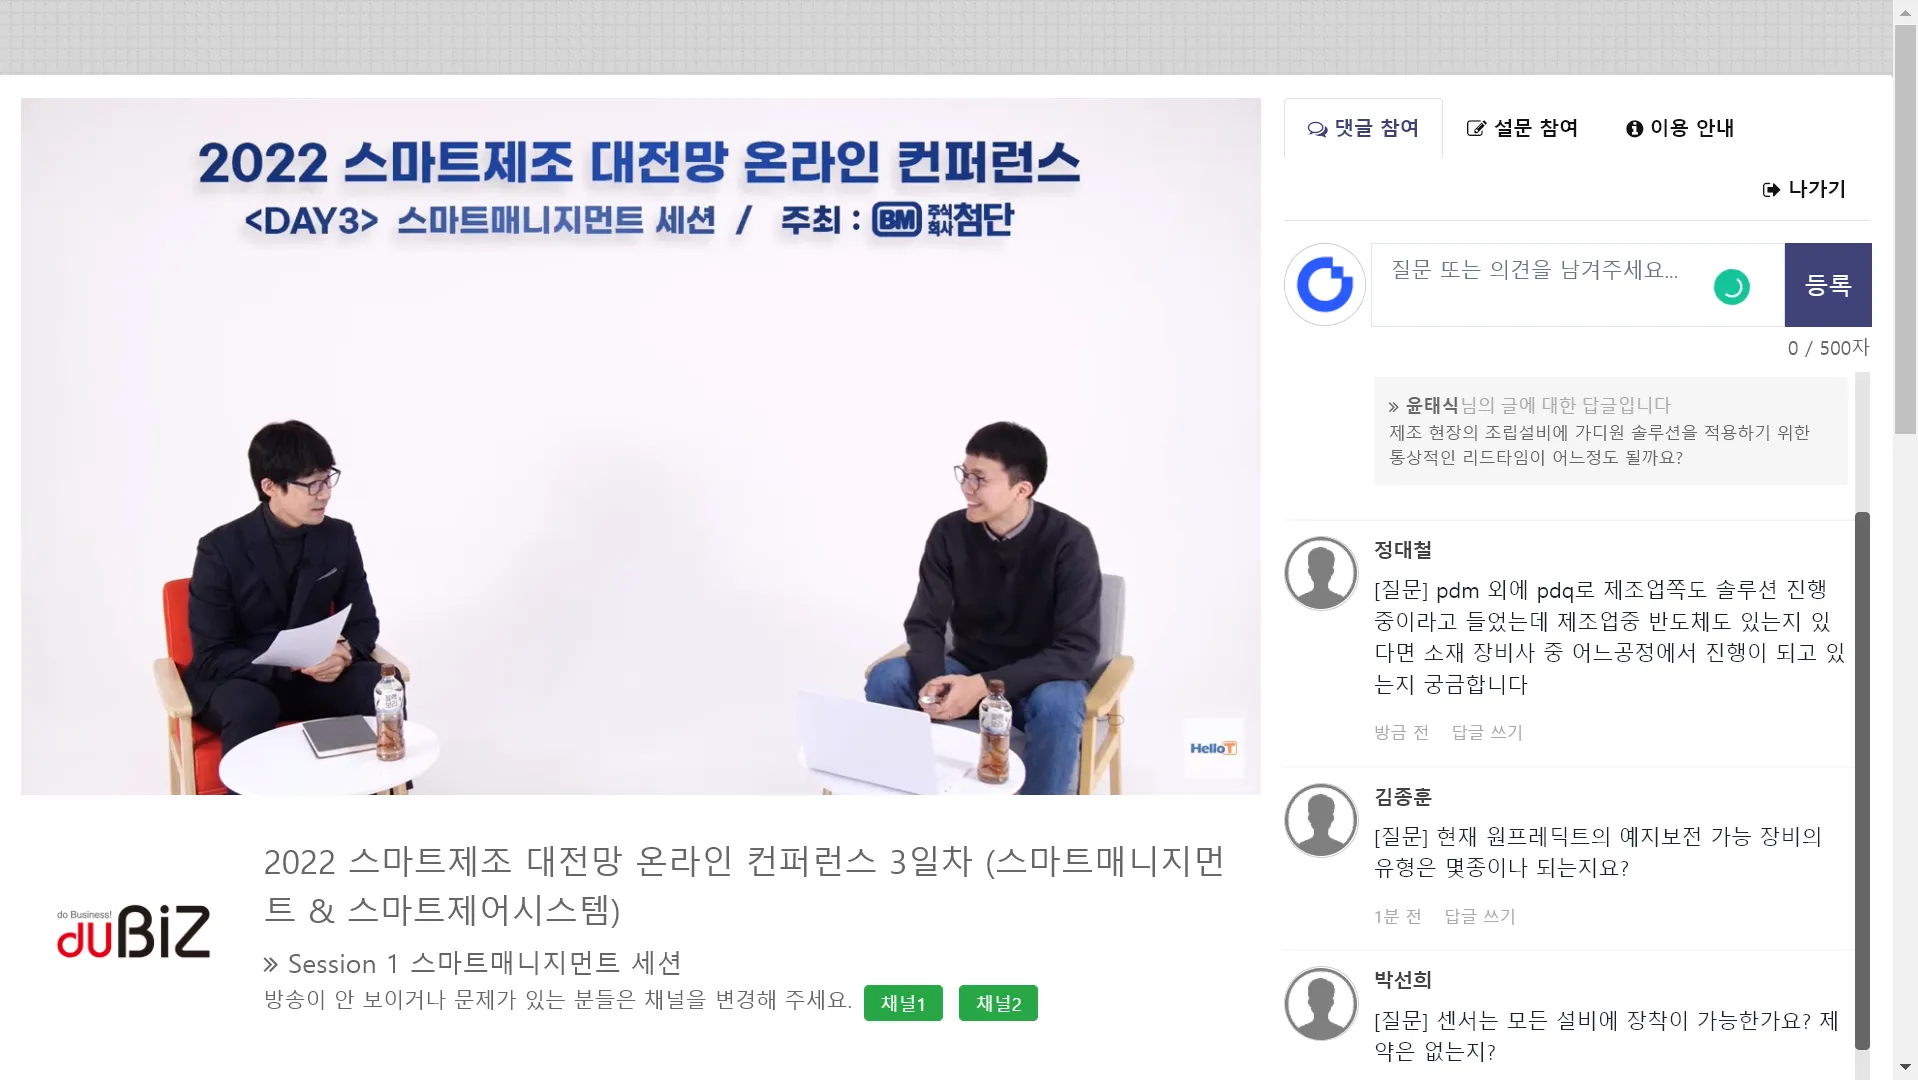The image size is (1918, 1080).
Task: Open the 이용 안내 tab
Action: [x=1680, y=128]
